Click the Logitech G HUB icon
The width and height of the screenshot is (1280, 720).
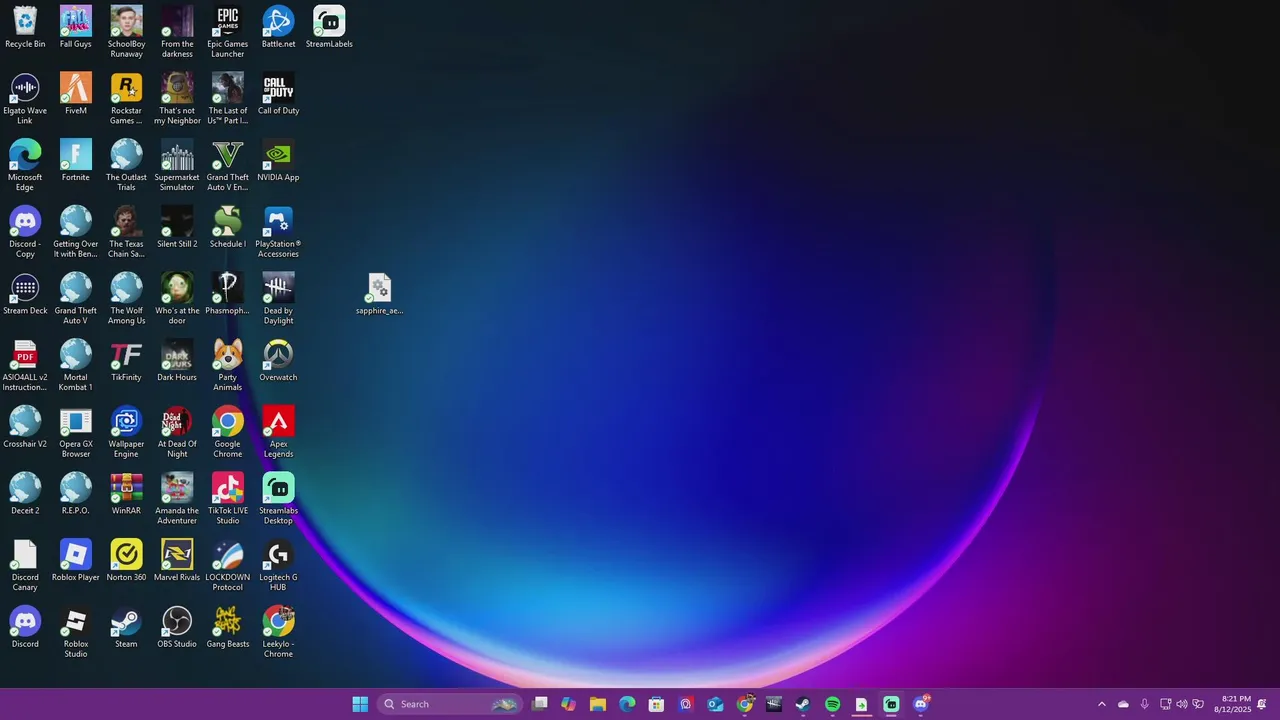pos(278,566)
